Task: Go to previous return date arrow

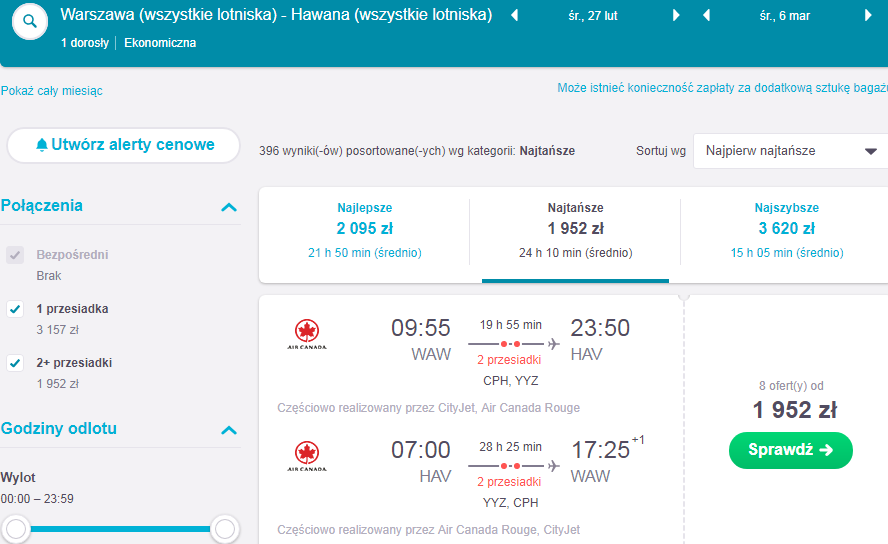Action: point(706,15)
